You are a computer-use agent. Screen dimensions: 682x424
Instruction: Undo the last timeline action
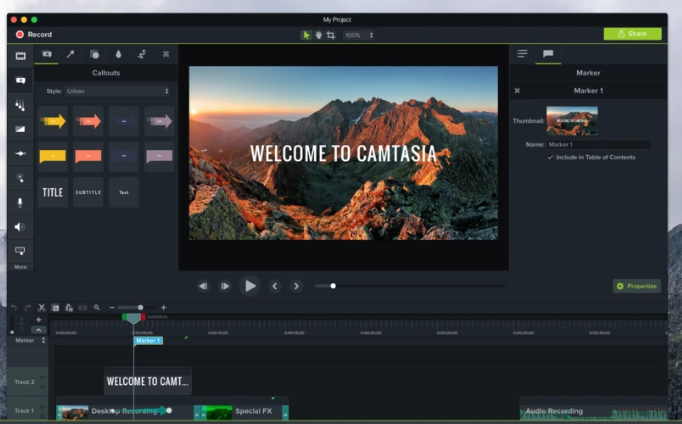(14, 308)
